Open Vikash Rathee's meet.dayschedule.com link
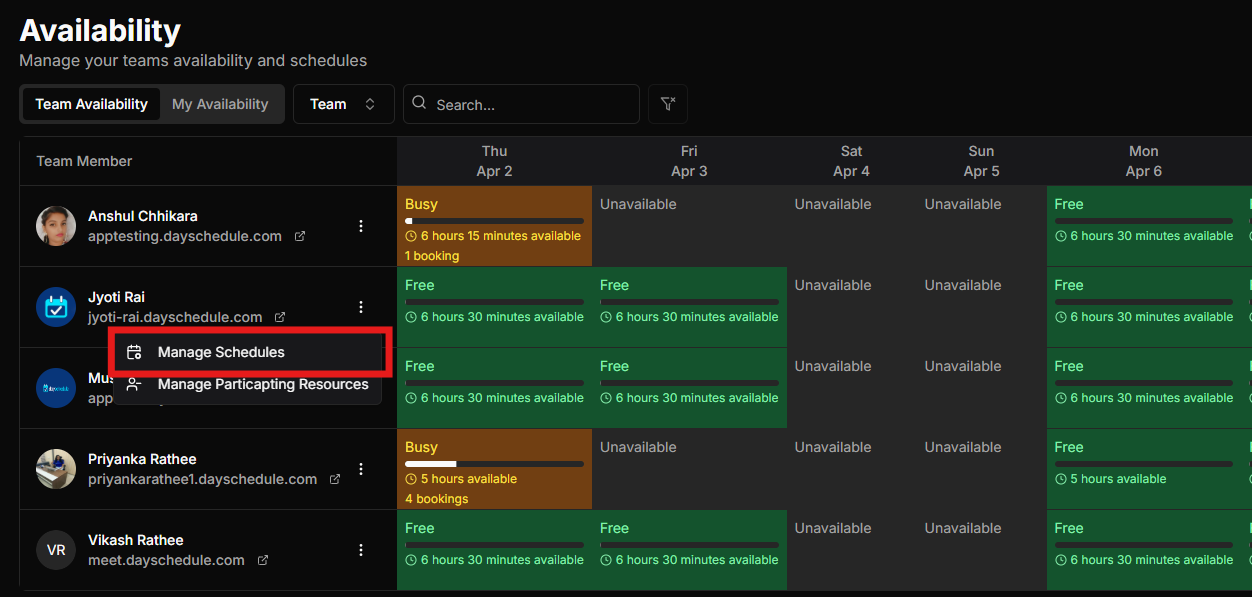The image size is (1252, 597). [x=166, y=561]
